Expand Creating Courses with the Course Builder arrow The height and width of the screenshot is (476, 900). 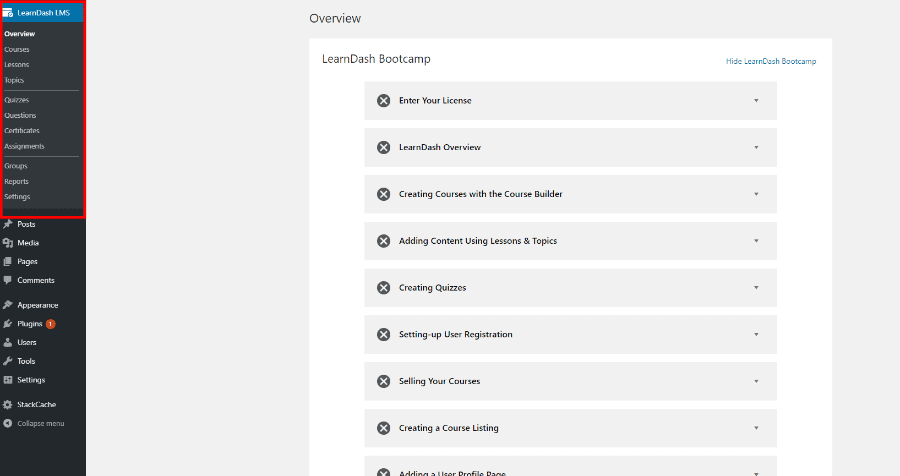coord(756,194)
